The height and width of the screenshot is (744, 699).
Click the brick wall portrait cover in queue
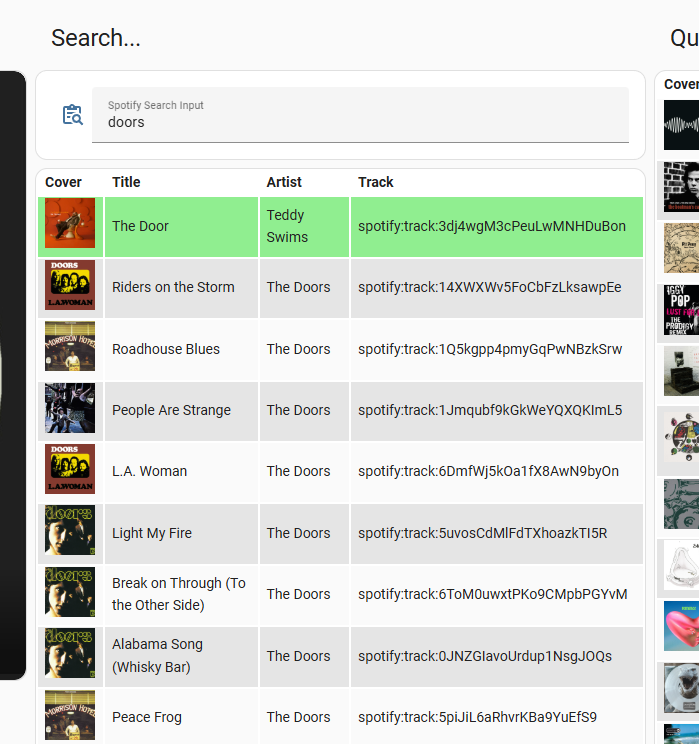click(x=681, y=187)
